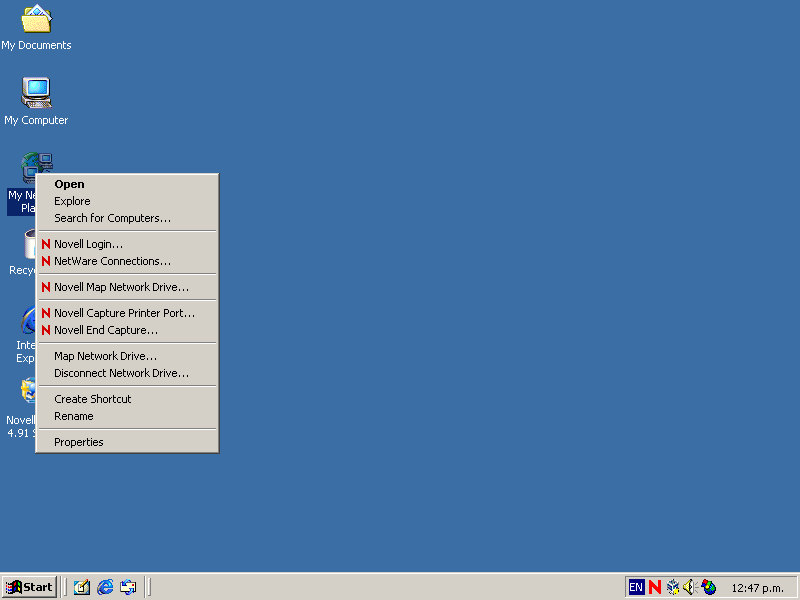The image size is (800, 600).
Task: Click Show Desktop quick launch icon
Action: pyautogui.click(x=82, y=587)
